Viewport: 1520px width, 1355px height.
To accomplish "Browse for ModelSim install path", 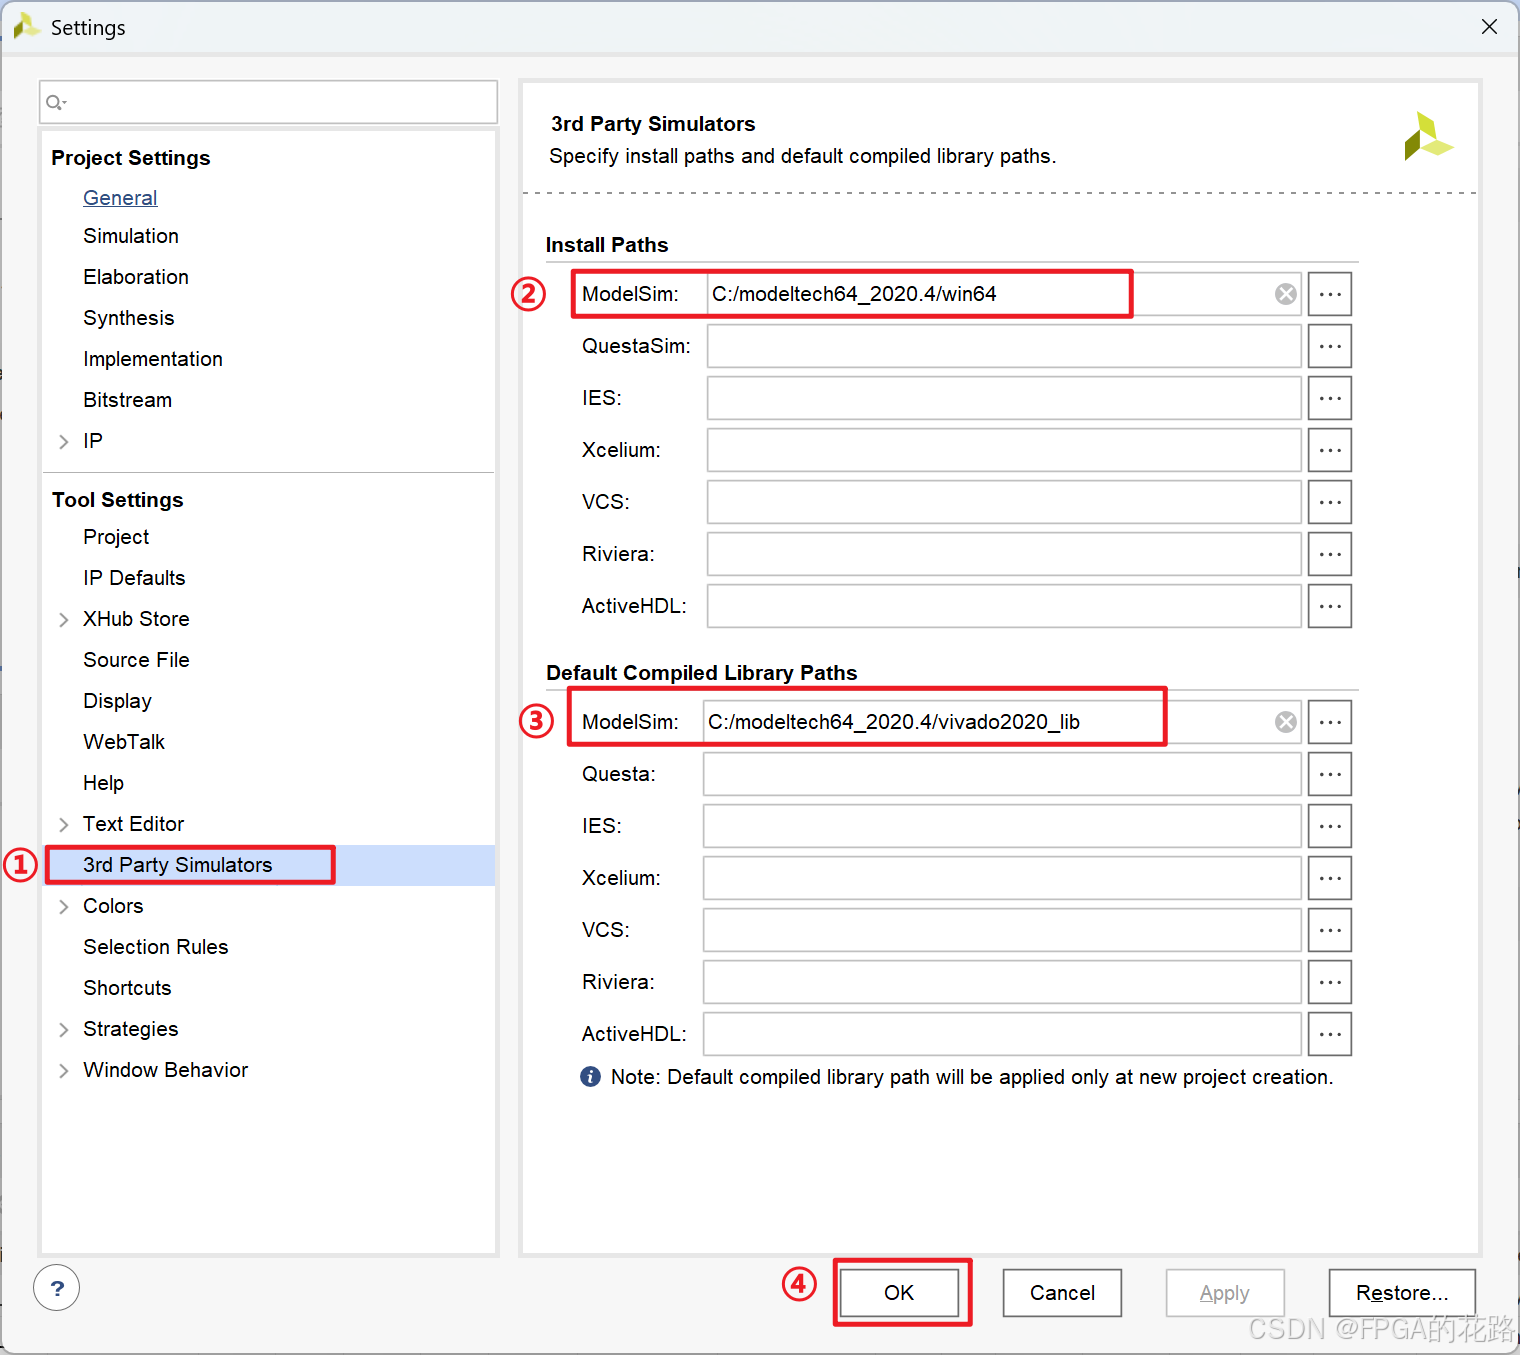I will pyautogui.click(x=1330, y=294).
